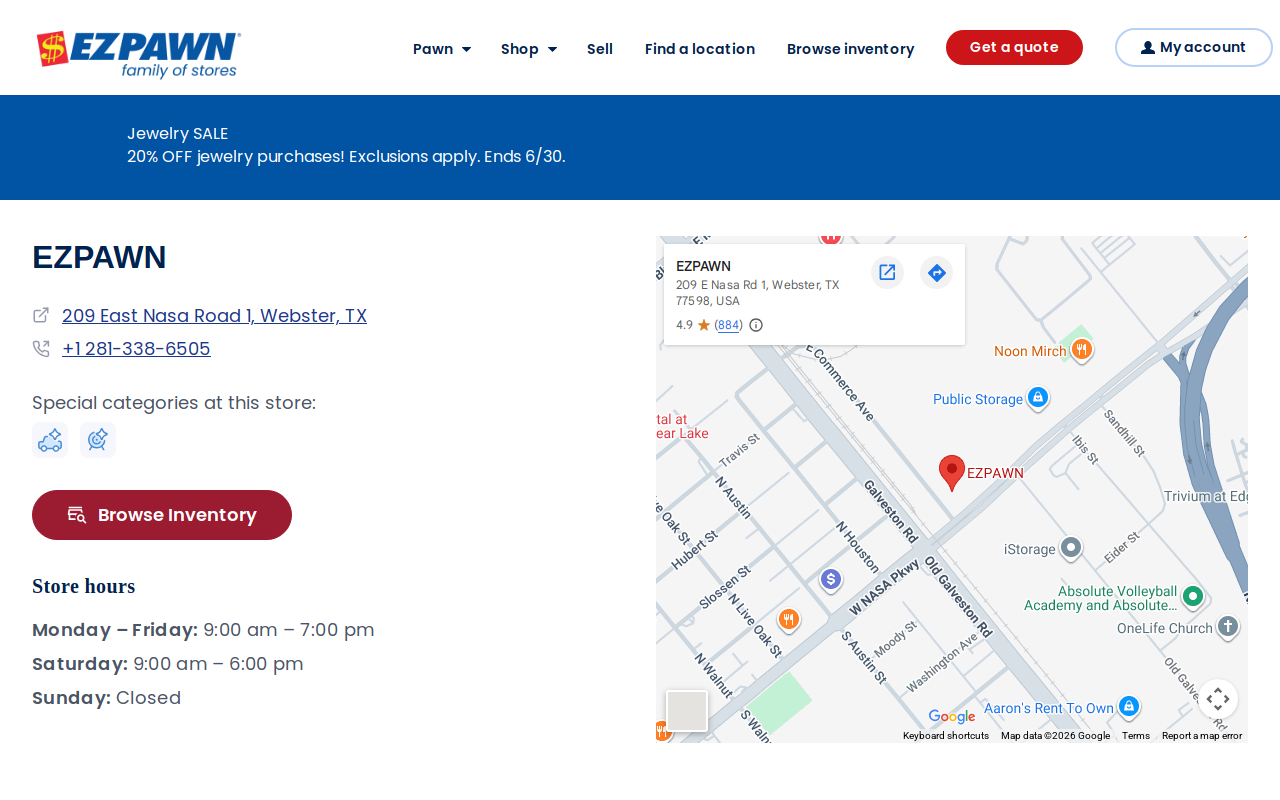This screenshot has height=800, width=1280.
Task: Click the EZPAWN page heading
Action: pyautogui.click(x=99, y=257)
